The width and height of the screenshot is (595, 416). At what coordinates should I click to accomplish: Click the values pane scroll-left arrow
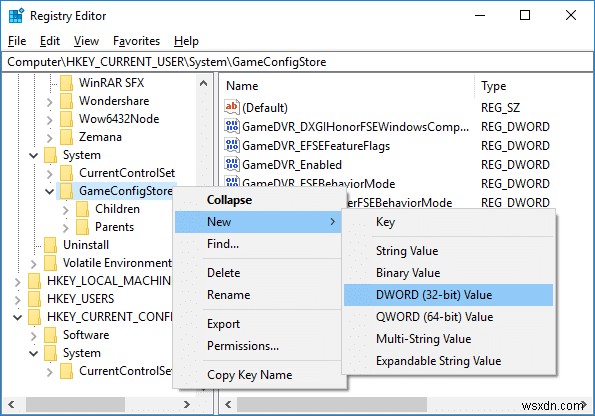pyautogui.click(x=228, y=405)
